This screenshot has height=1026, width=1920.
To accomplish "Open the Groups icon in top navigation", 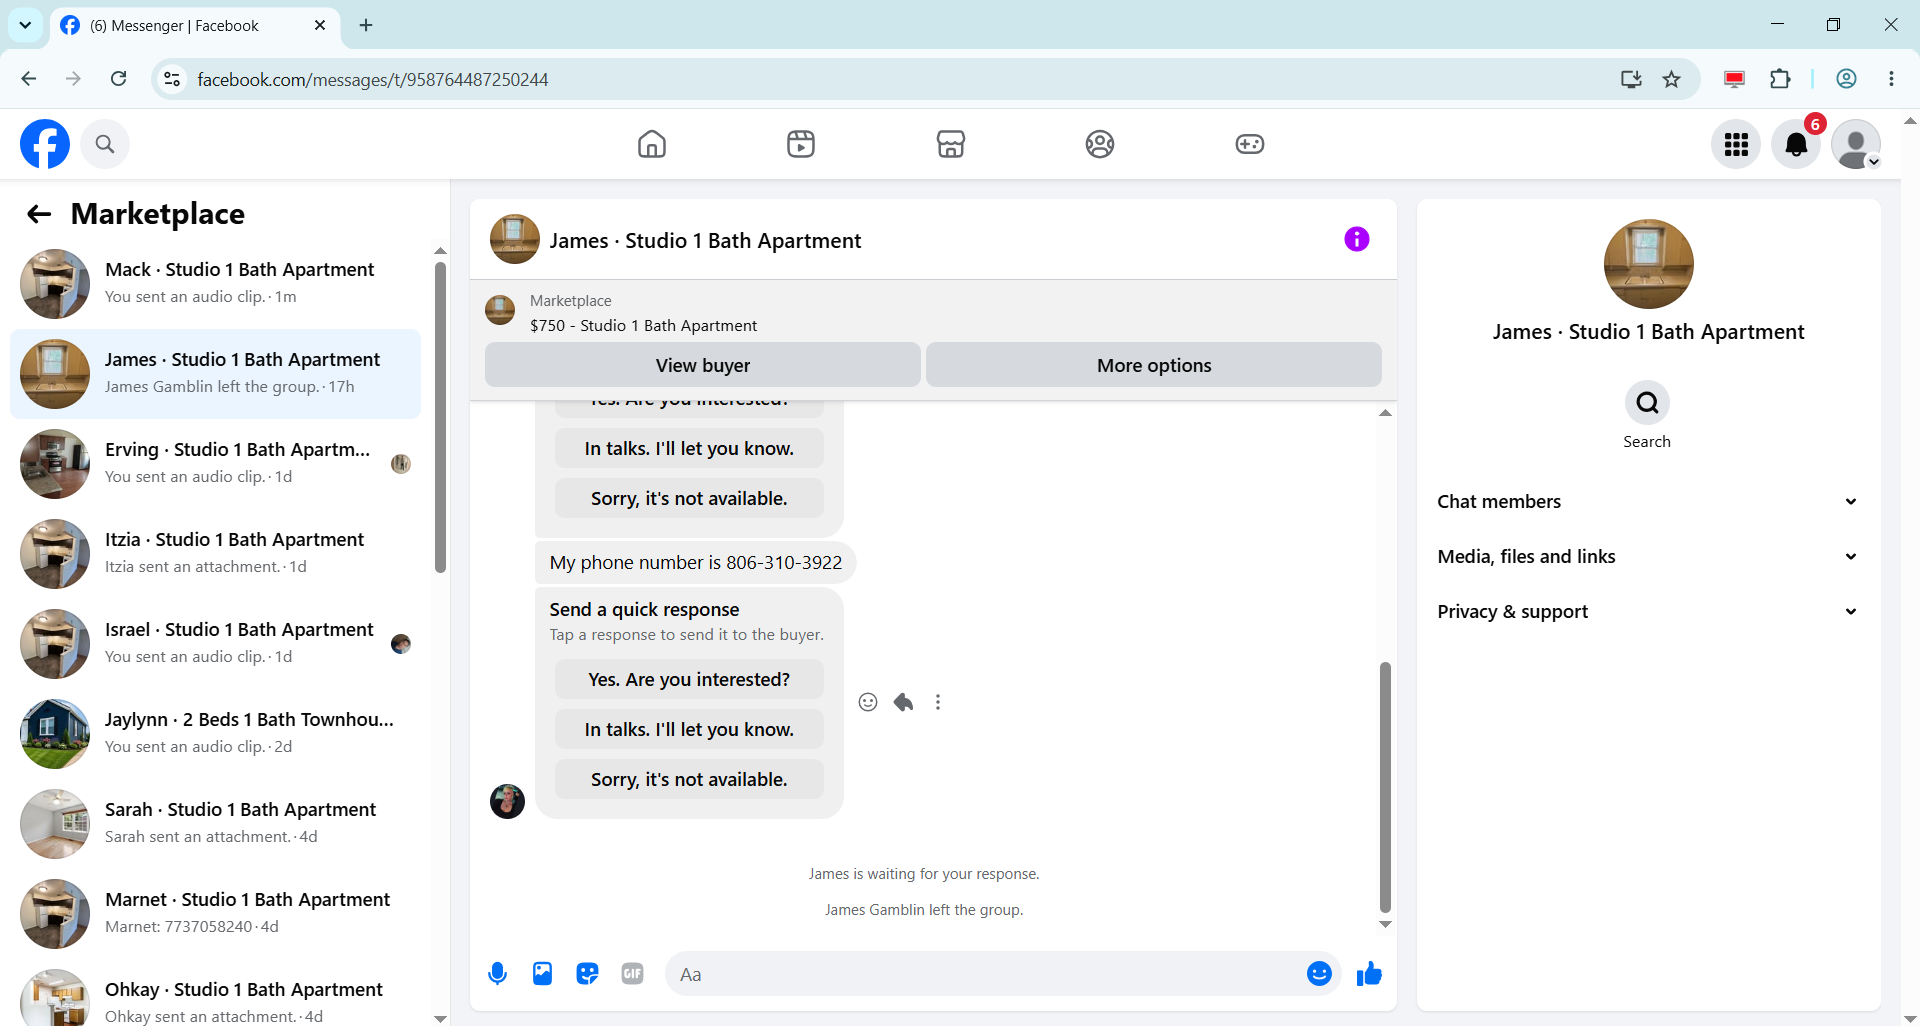I will (x=1100, y=144).
